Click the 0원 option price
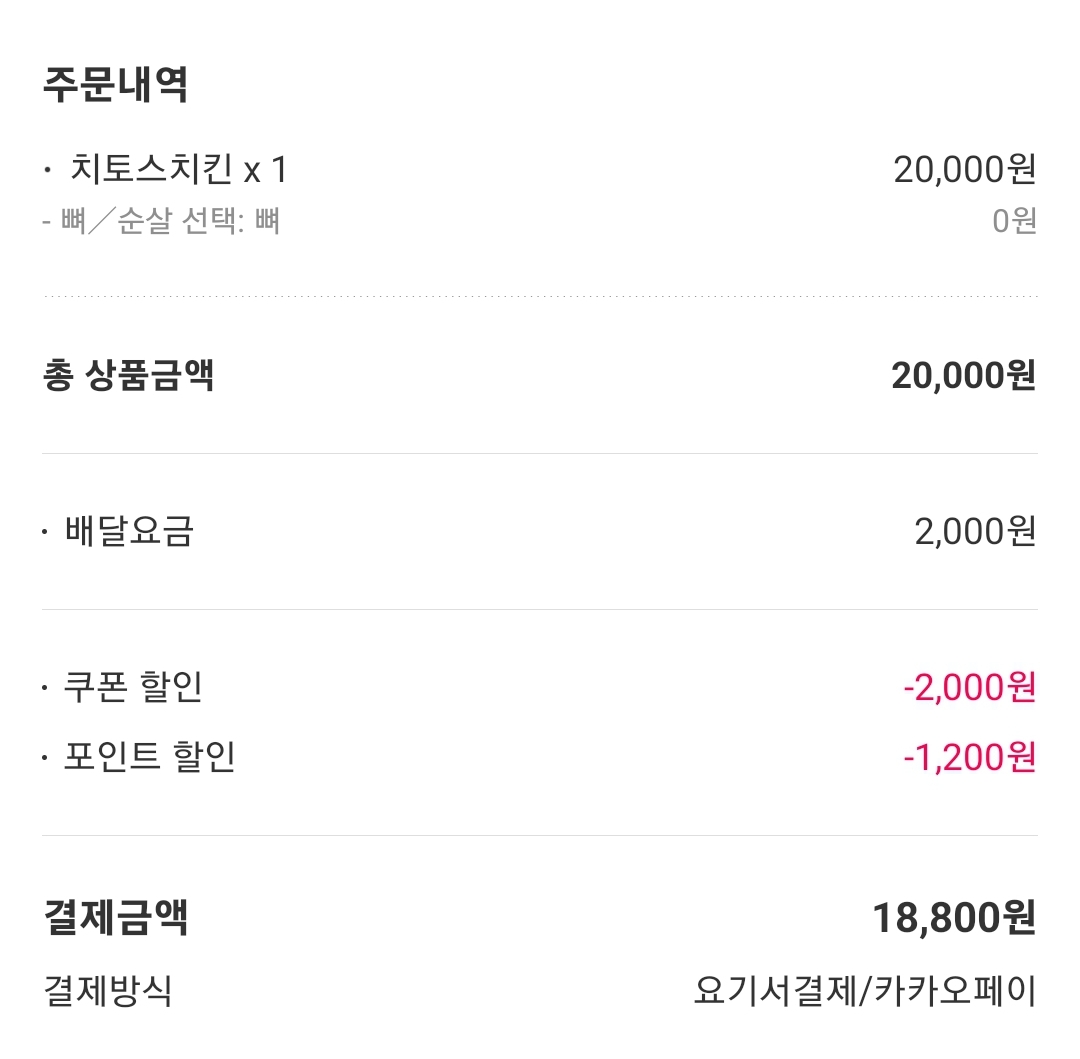Screen dimensions: 1080x1059 tap(1013, 220)
